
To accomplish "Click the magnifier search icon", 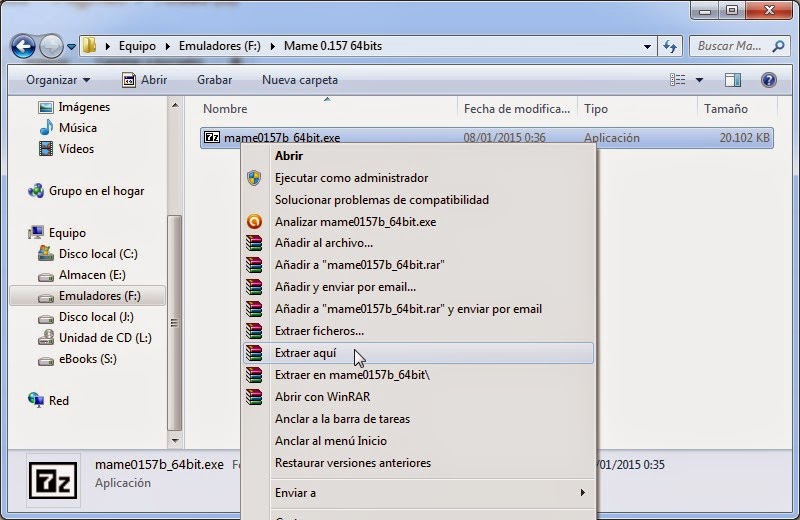I will [x=778, y=46].
